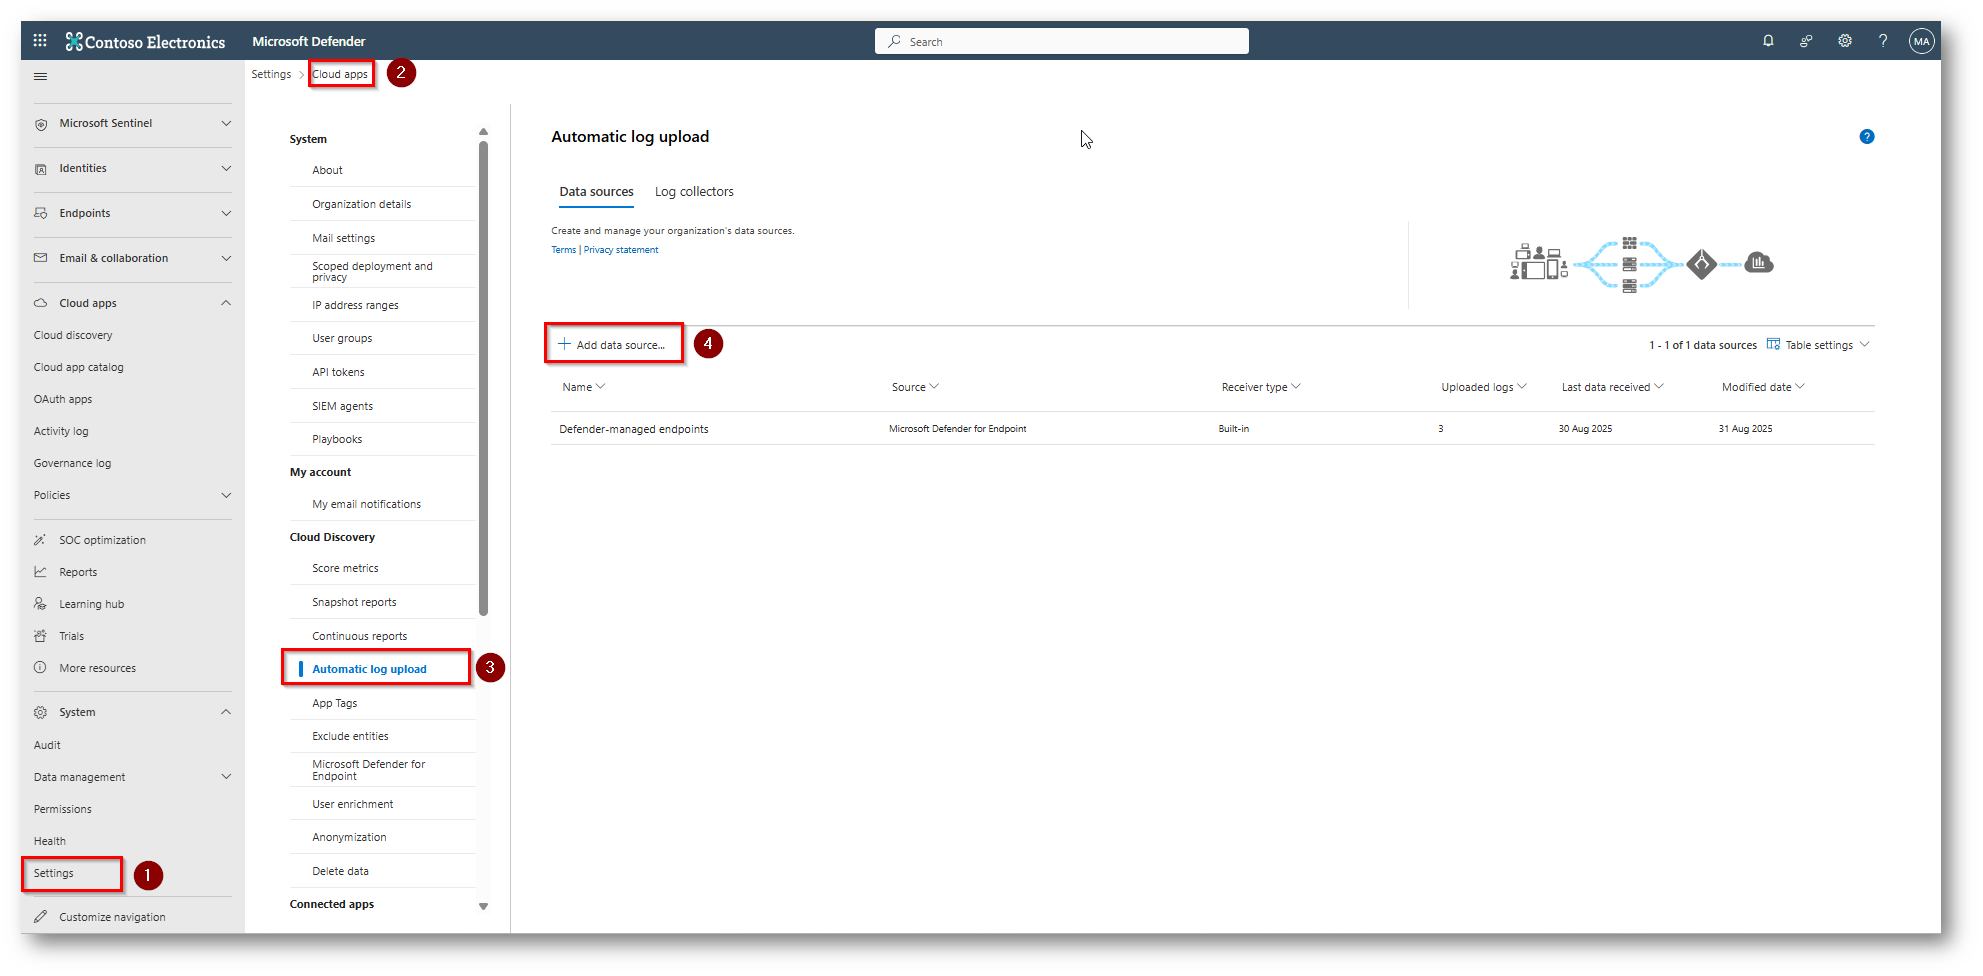Sort by Uploaded logs column header

pyautogui.click(x=1483, y=387)
